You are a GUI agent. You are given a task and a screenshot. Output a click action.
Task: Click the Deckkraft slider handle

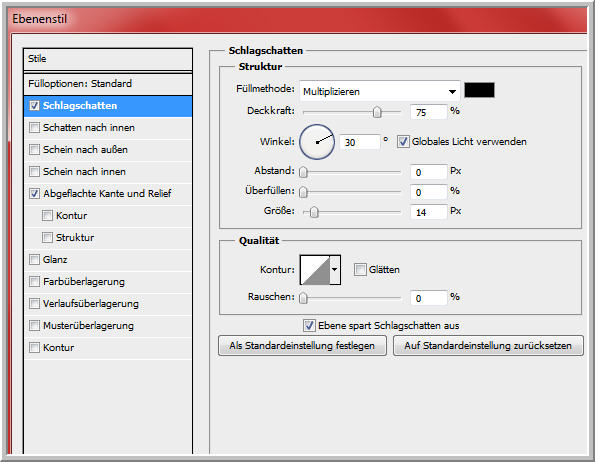(x=377, y=112)
